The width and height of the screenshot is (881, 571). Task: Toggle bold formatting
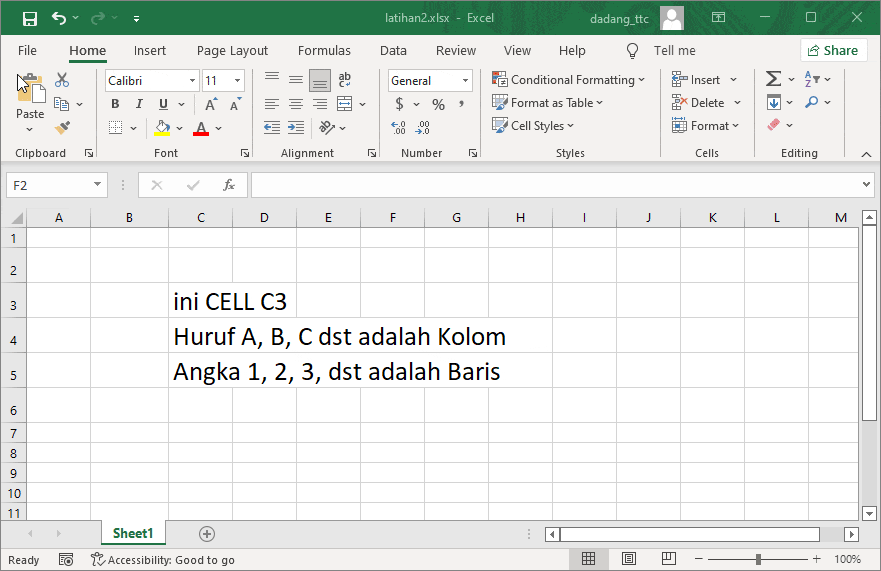tap(115, 104)
